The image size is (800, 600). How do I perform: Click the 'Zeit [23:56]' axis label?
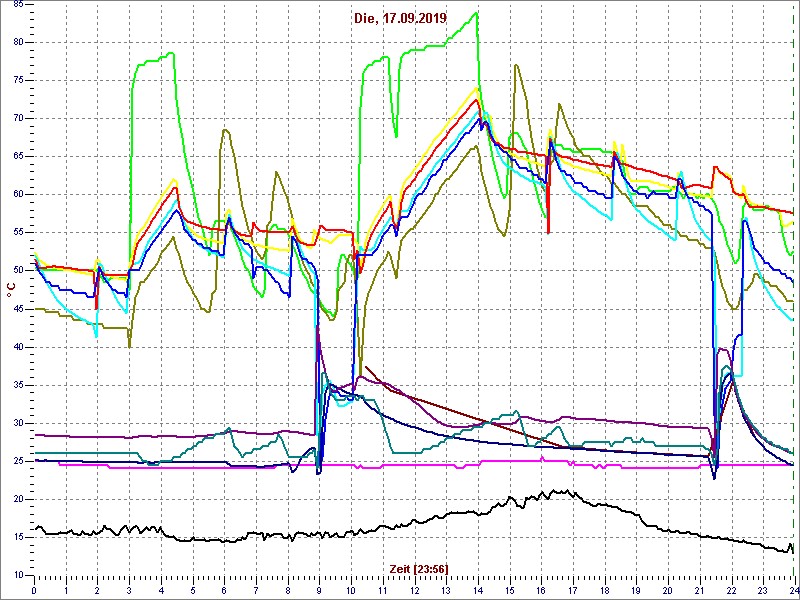tap(419, 568)
